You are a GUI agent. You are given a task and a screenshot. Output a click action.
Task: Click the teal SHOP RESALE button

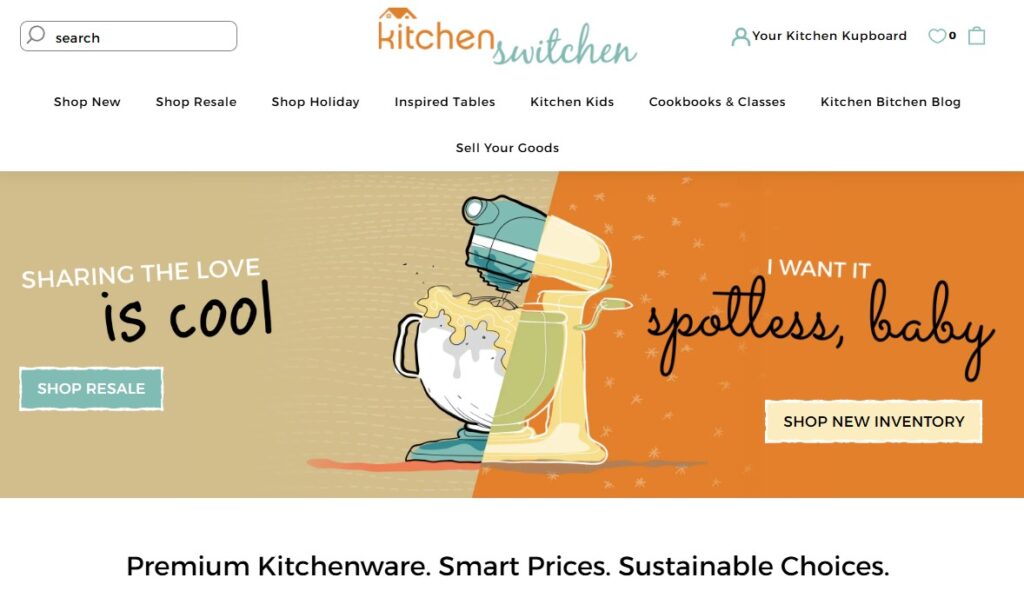point(91,389)
